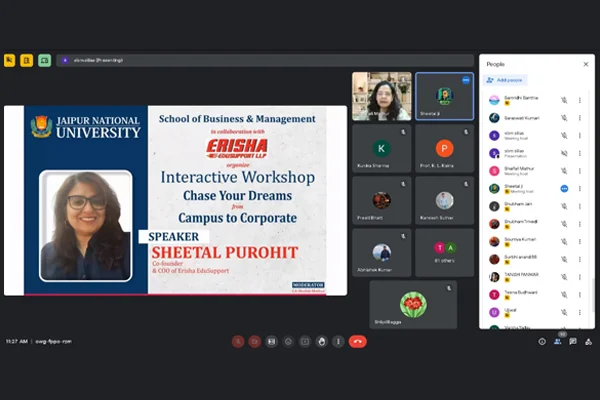Open more options for Surbhi anand 88

[580, 259]
